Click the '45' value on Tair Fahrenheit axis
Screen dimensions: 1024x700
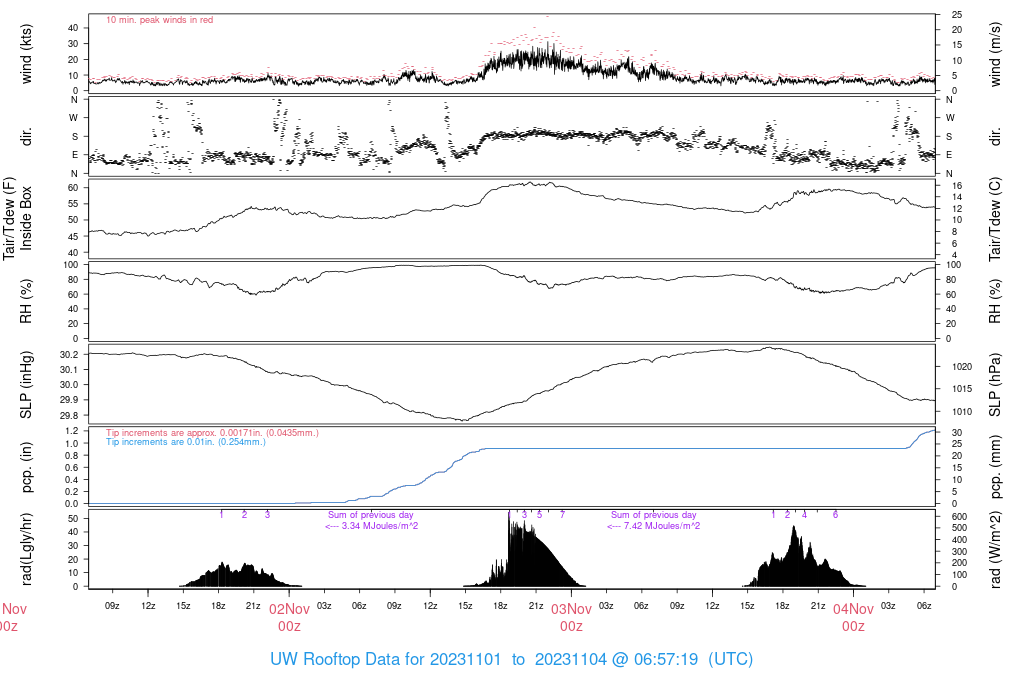pos(72,237)
